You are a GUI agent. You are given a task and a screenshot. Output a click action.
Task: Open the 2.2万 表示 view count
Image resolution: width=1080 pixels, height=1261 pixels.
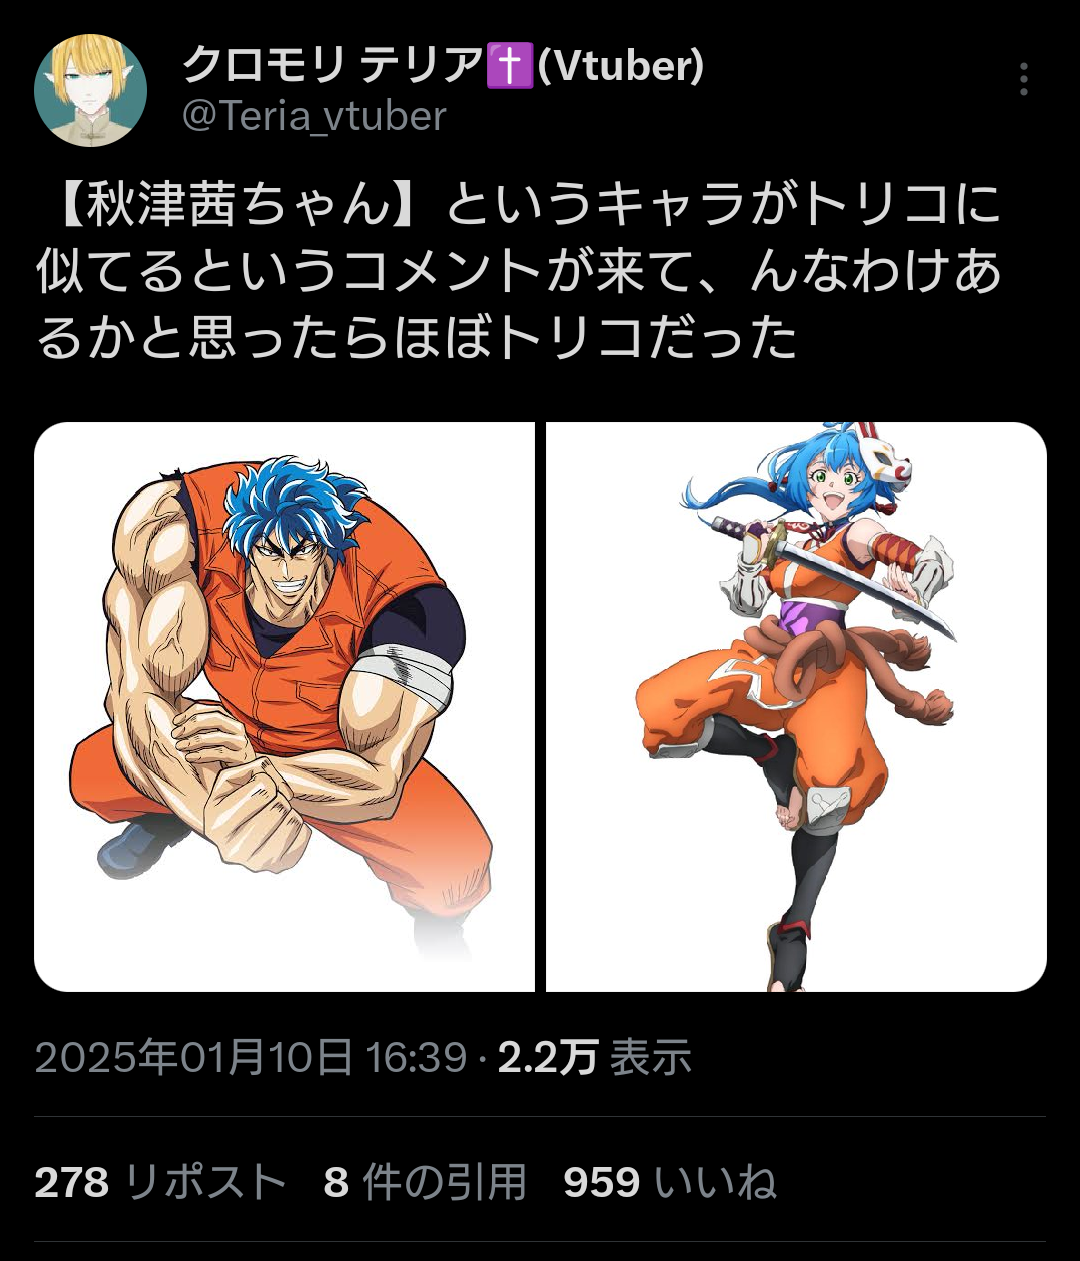[595, 1057]
